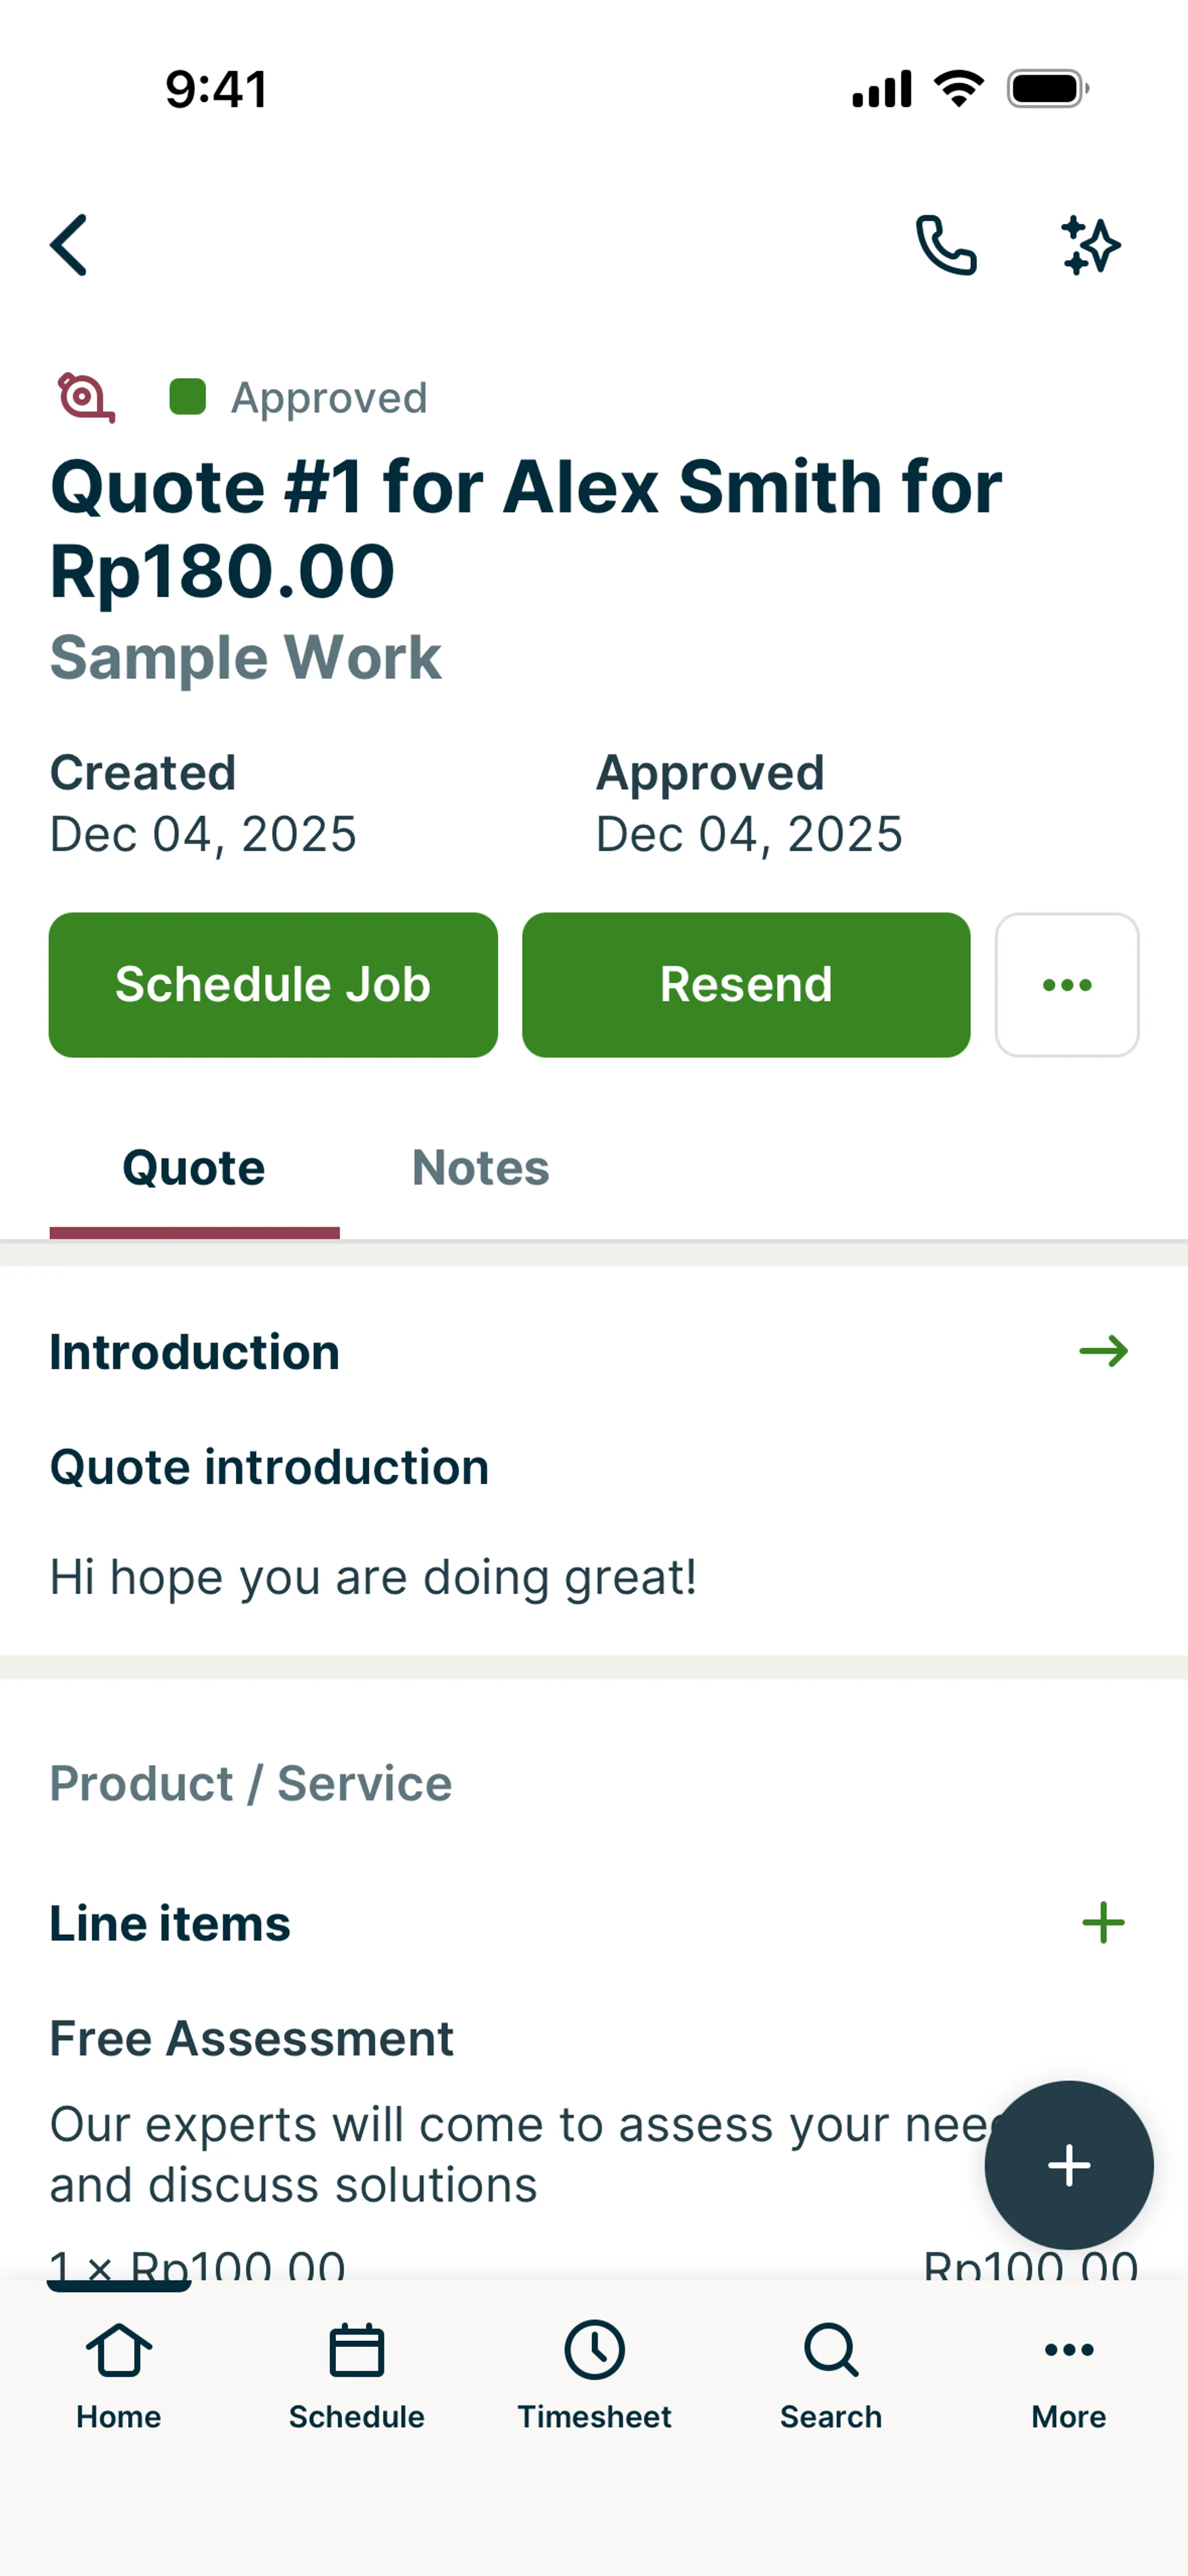This screenshot has width=1188, height=2576.
Task: Tap the back chevron arrow
Action: click(x=69, y=245)
